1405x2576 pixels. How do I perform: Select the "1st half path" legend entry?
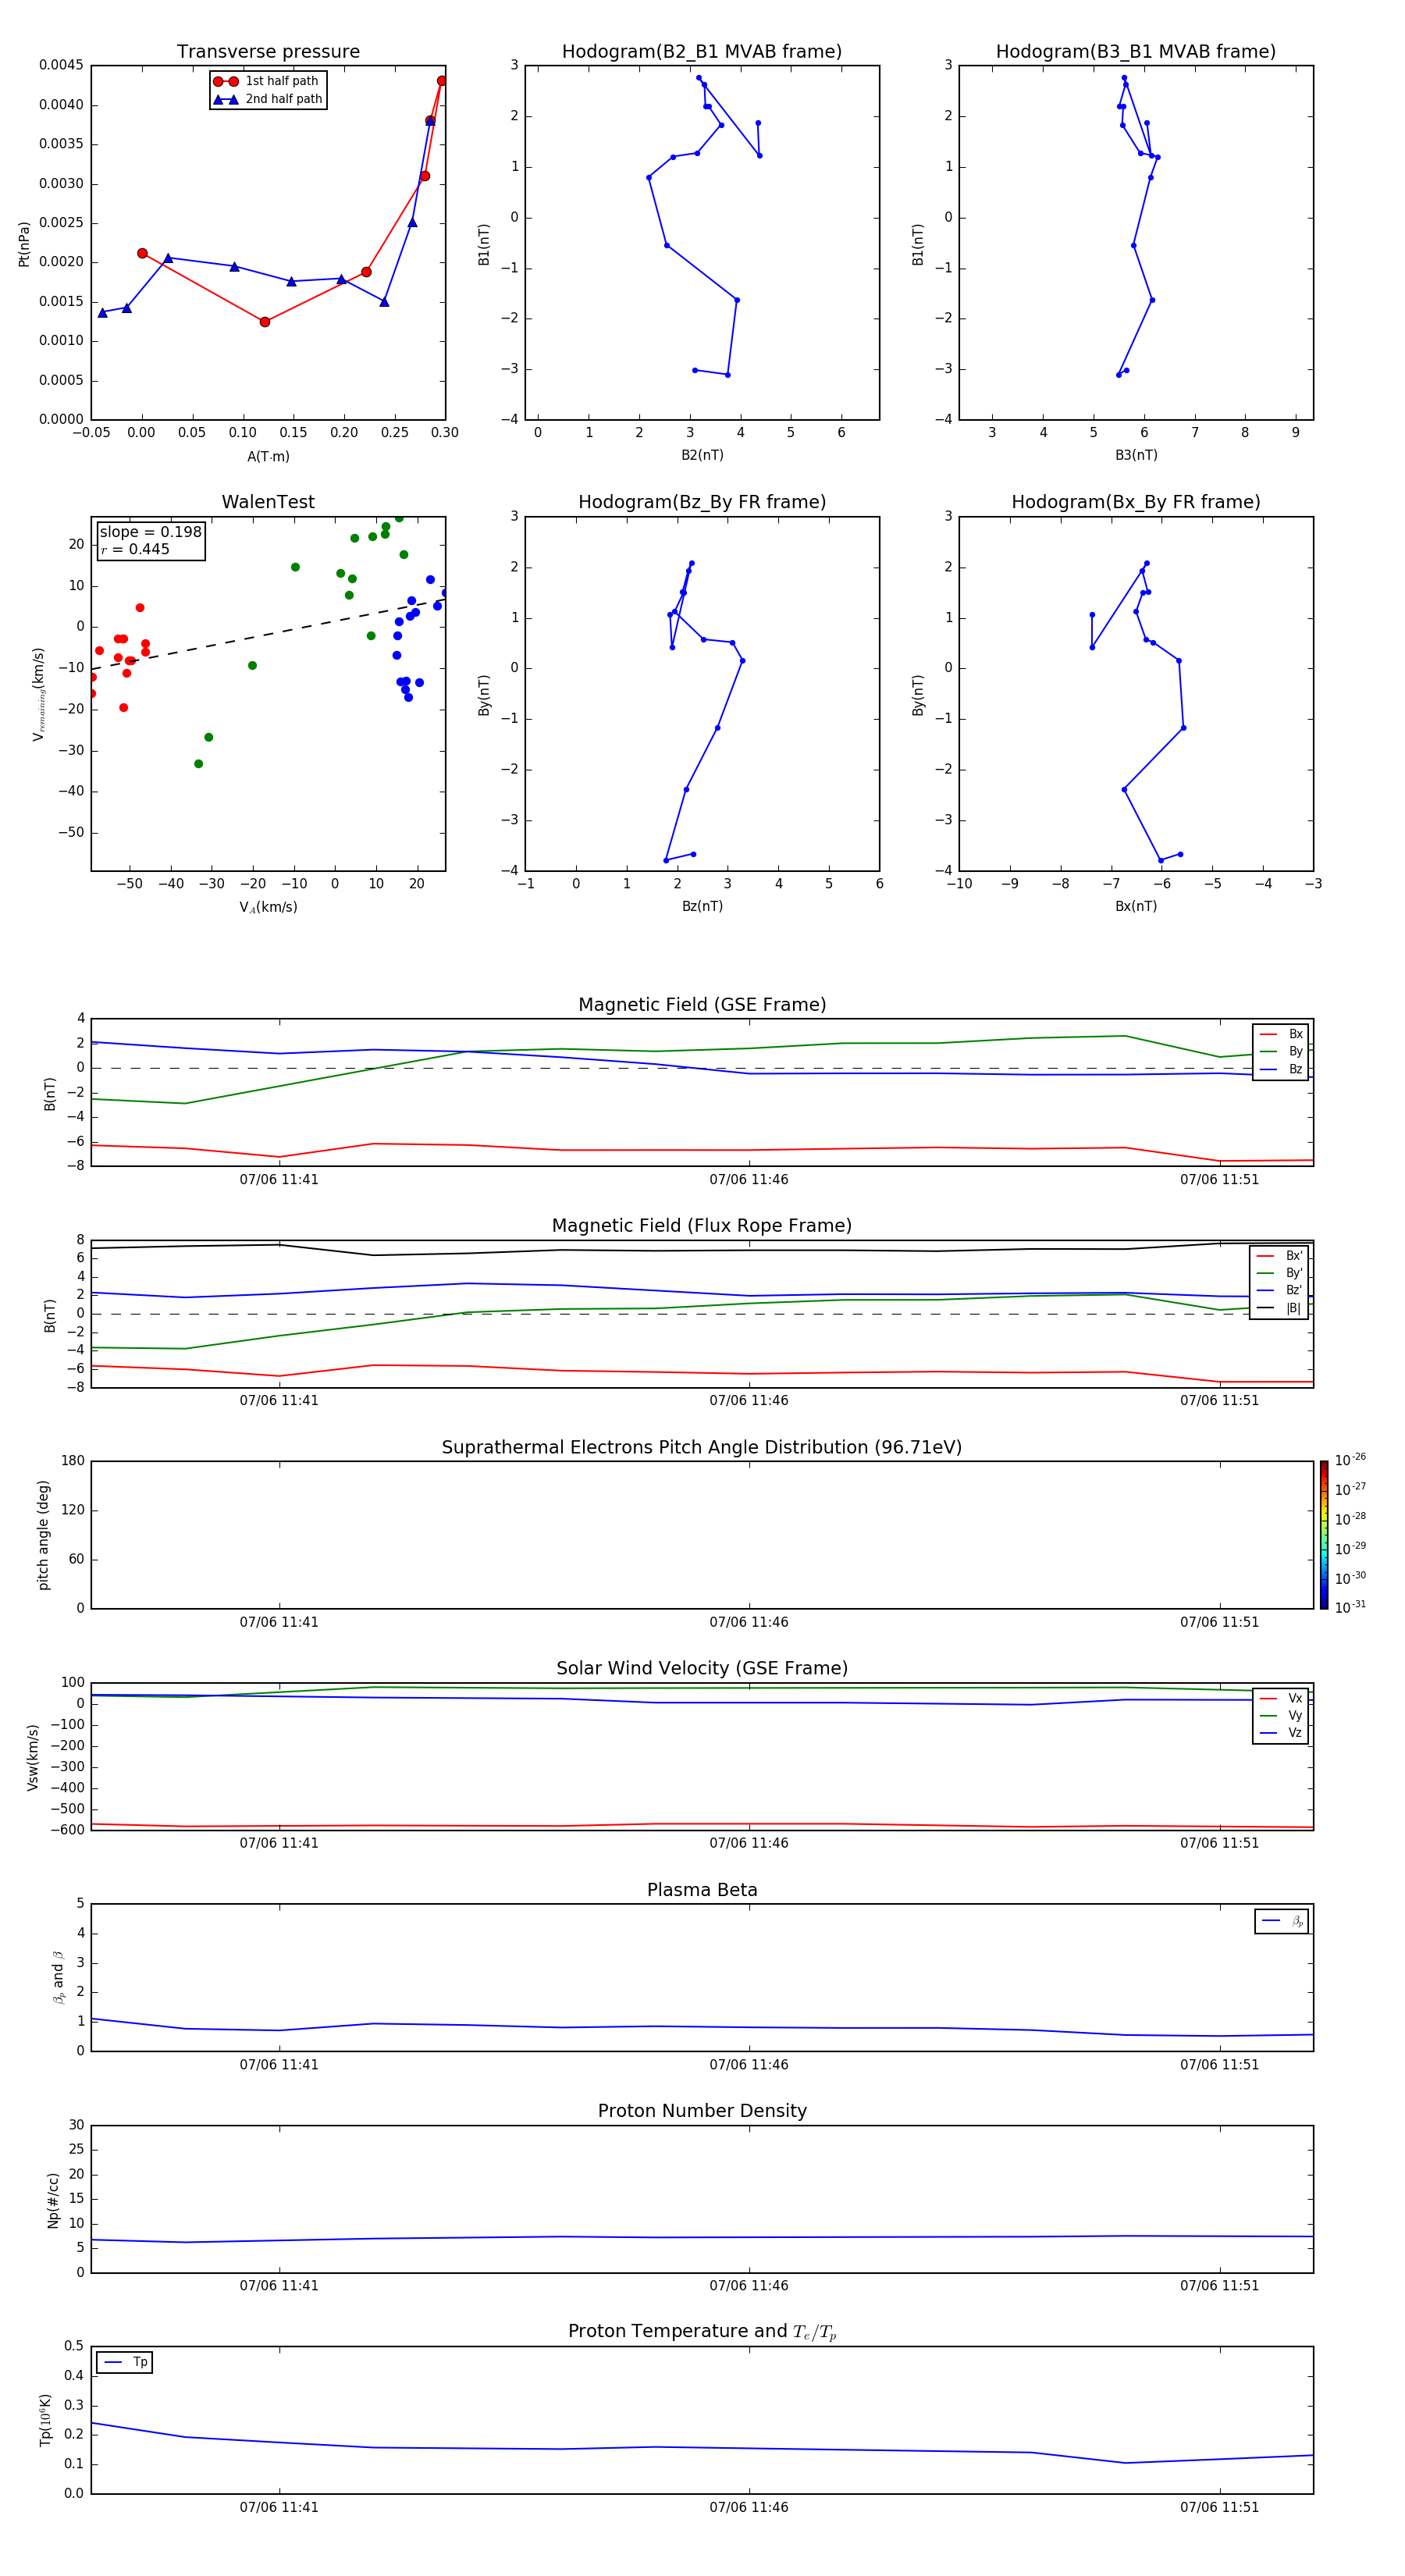(x=268, y=81)
